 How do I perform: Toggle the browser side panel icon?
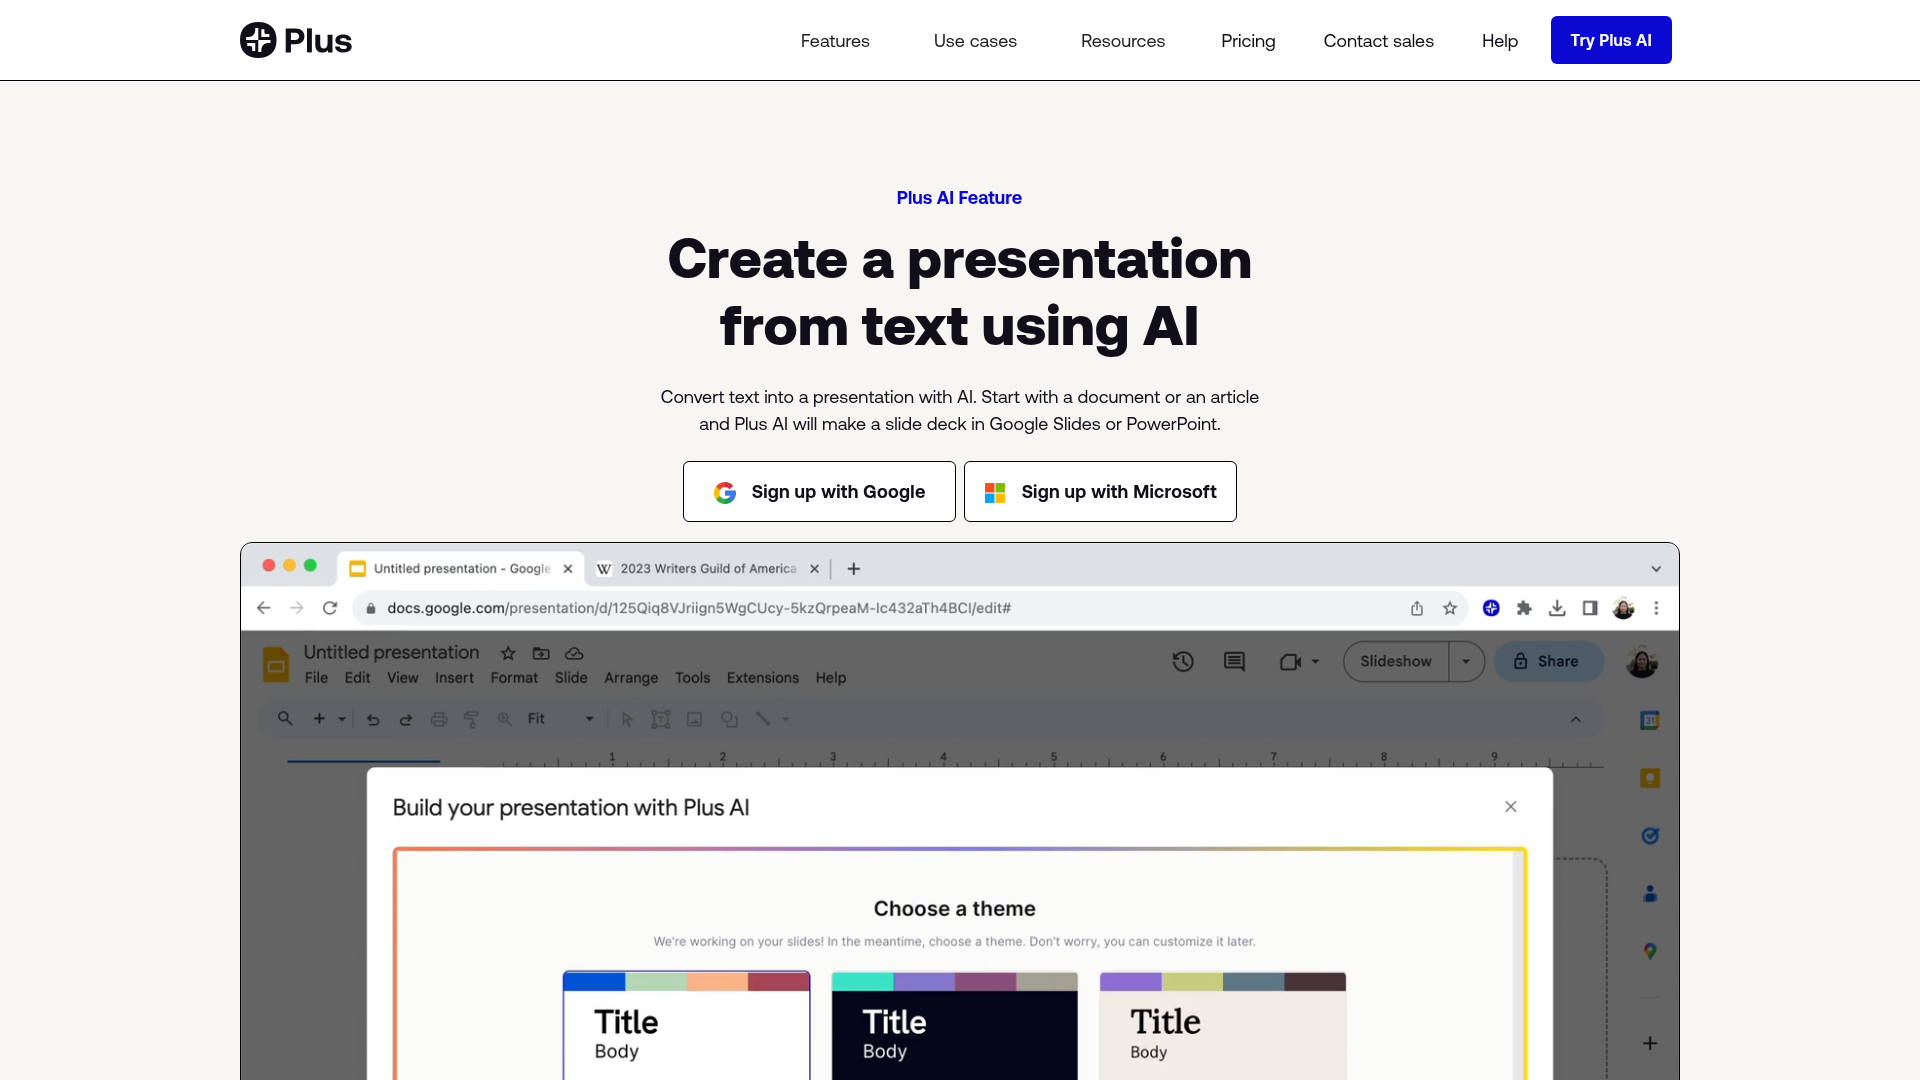(1590, 608)
